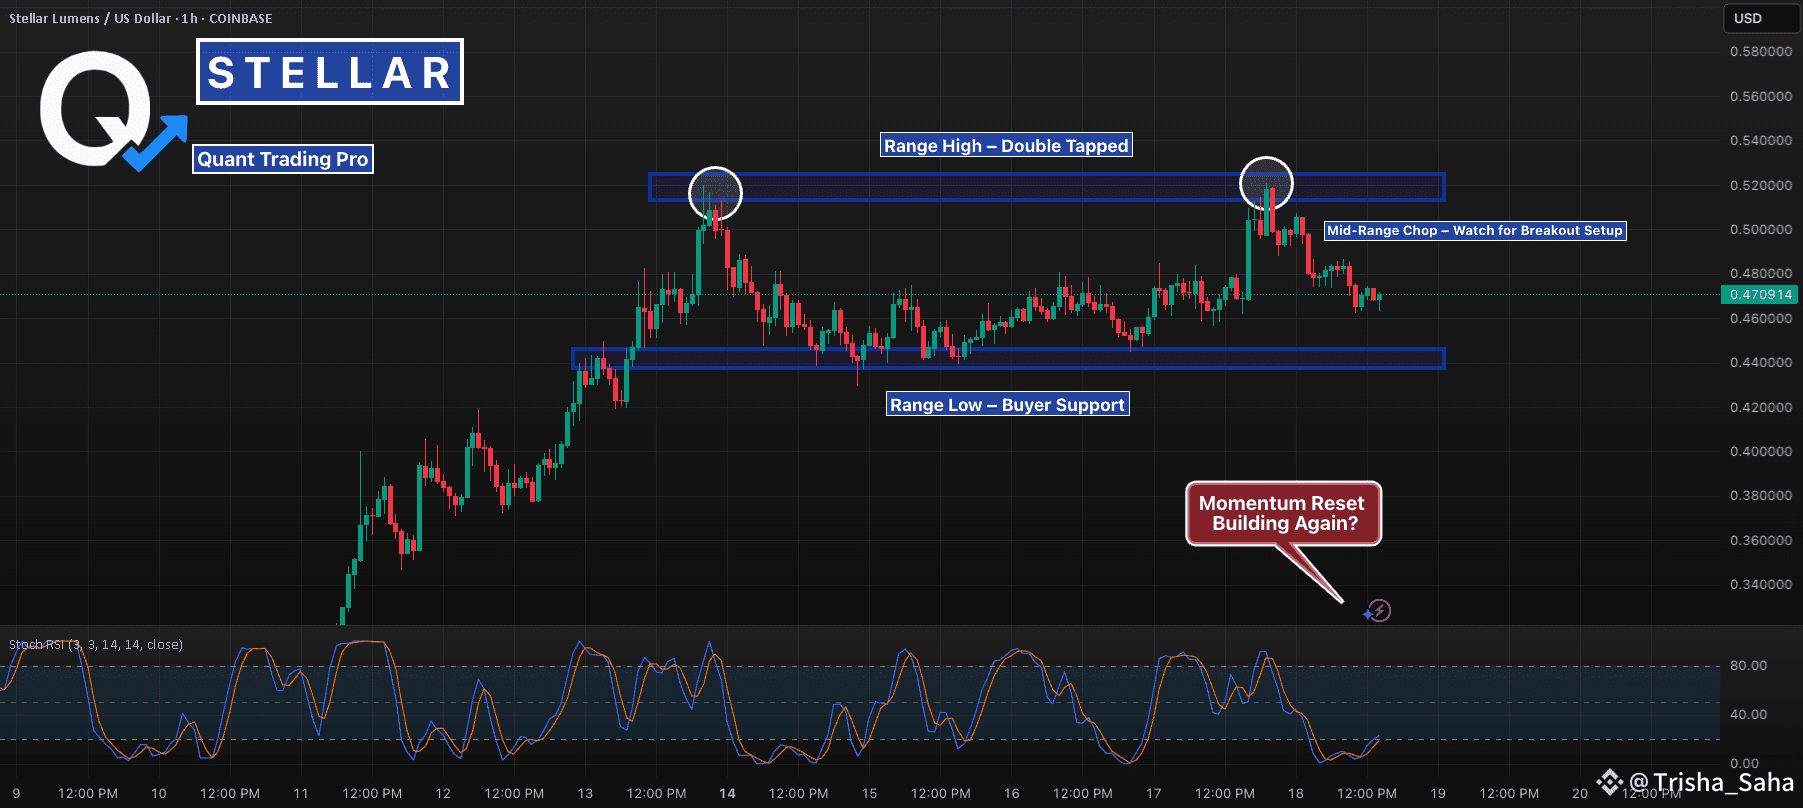Image resolution: width=1803 pixels, height=808 pixels.
Task: Click the 40.00 Stoch RSI scale value
Action: (1748, 715)
